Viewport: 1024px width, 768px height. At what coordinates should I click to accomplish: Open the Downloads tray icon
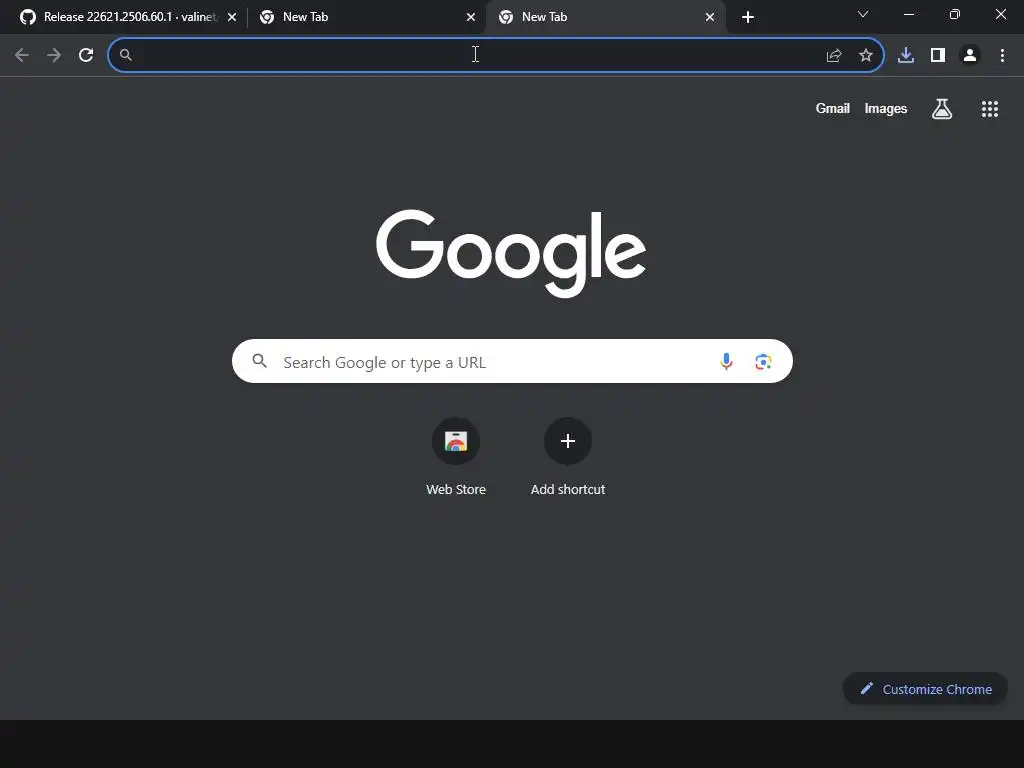(x=906, y=56)
